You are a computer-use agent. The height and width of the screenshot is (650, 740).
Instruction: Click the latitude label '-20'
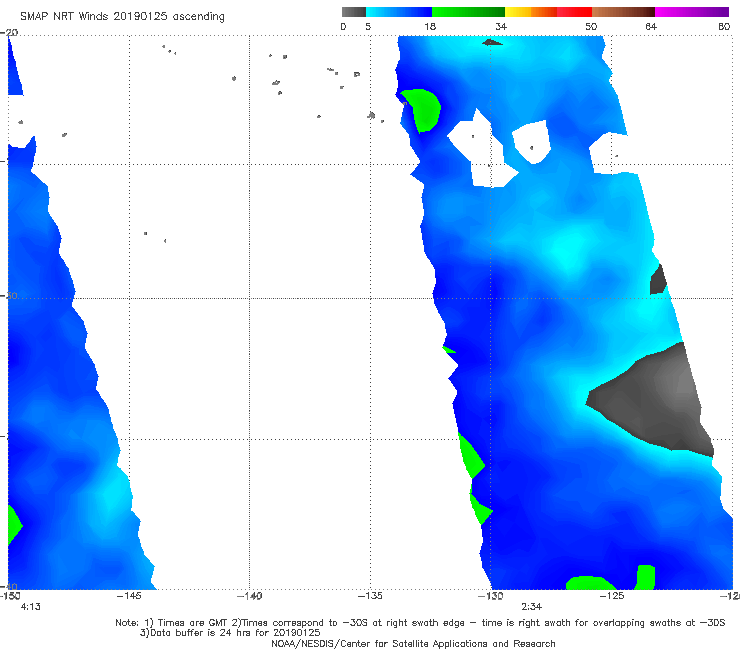click(x=9, y=32)
